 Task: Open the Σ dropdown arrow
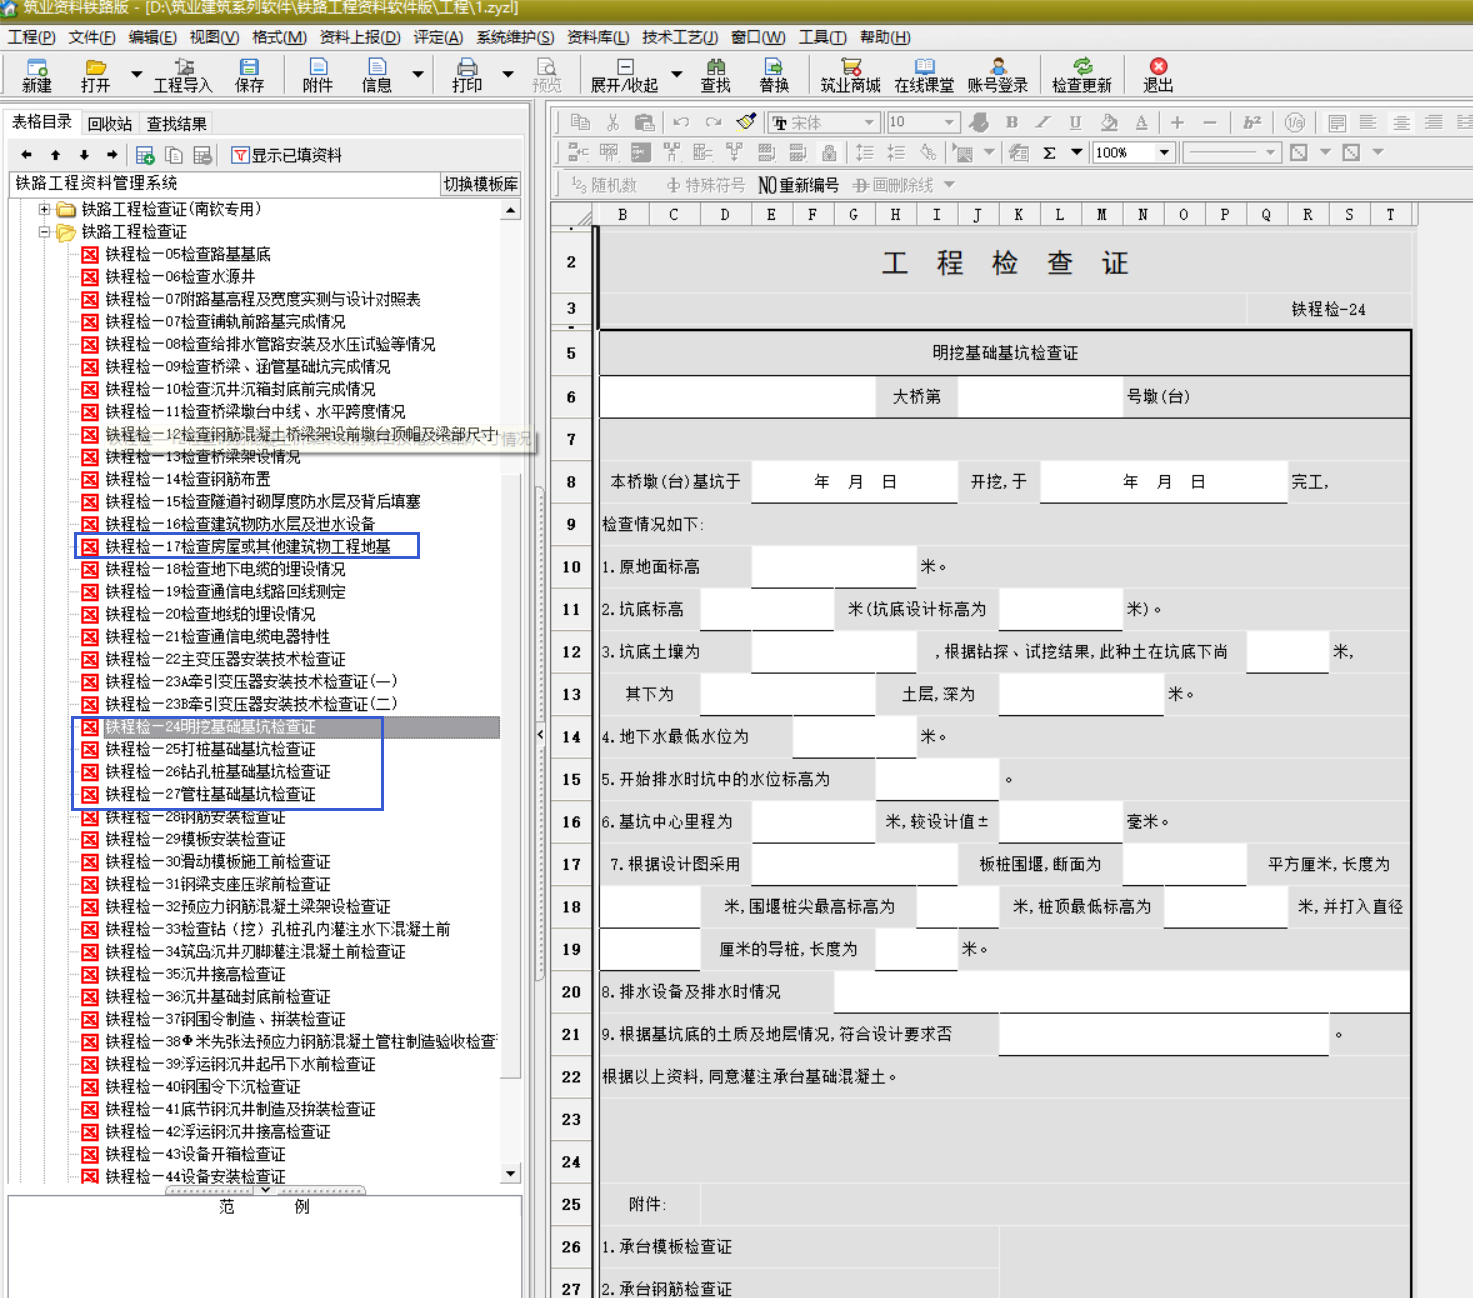pyautogui.click(x=1077, y=152)
